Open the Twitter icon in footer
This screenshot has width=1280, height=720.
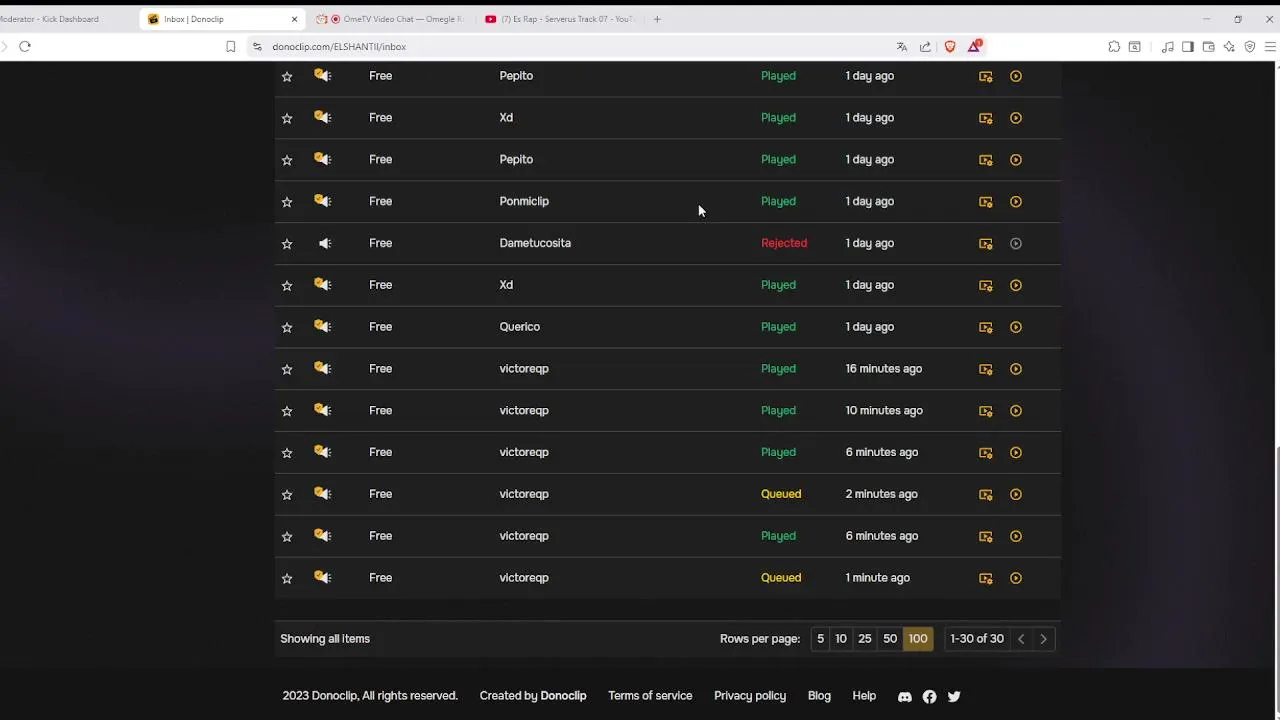(954, 697)
